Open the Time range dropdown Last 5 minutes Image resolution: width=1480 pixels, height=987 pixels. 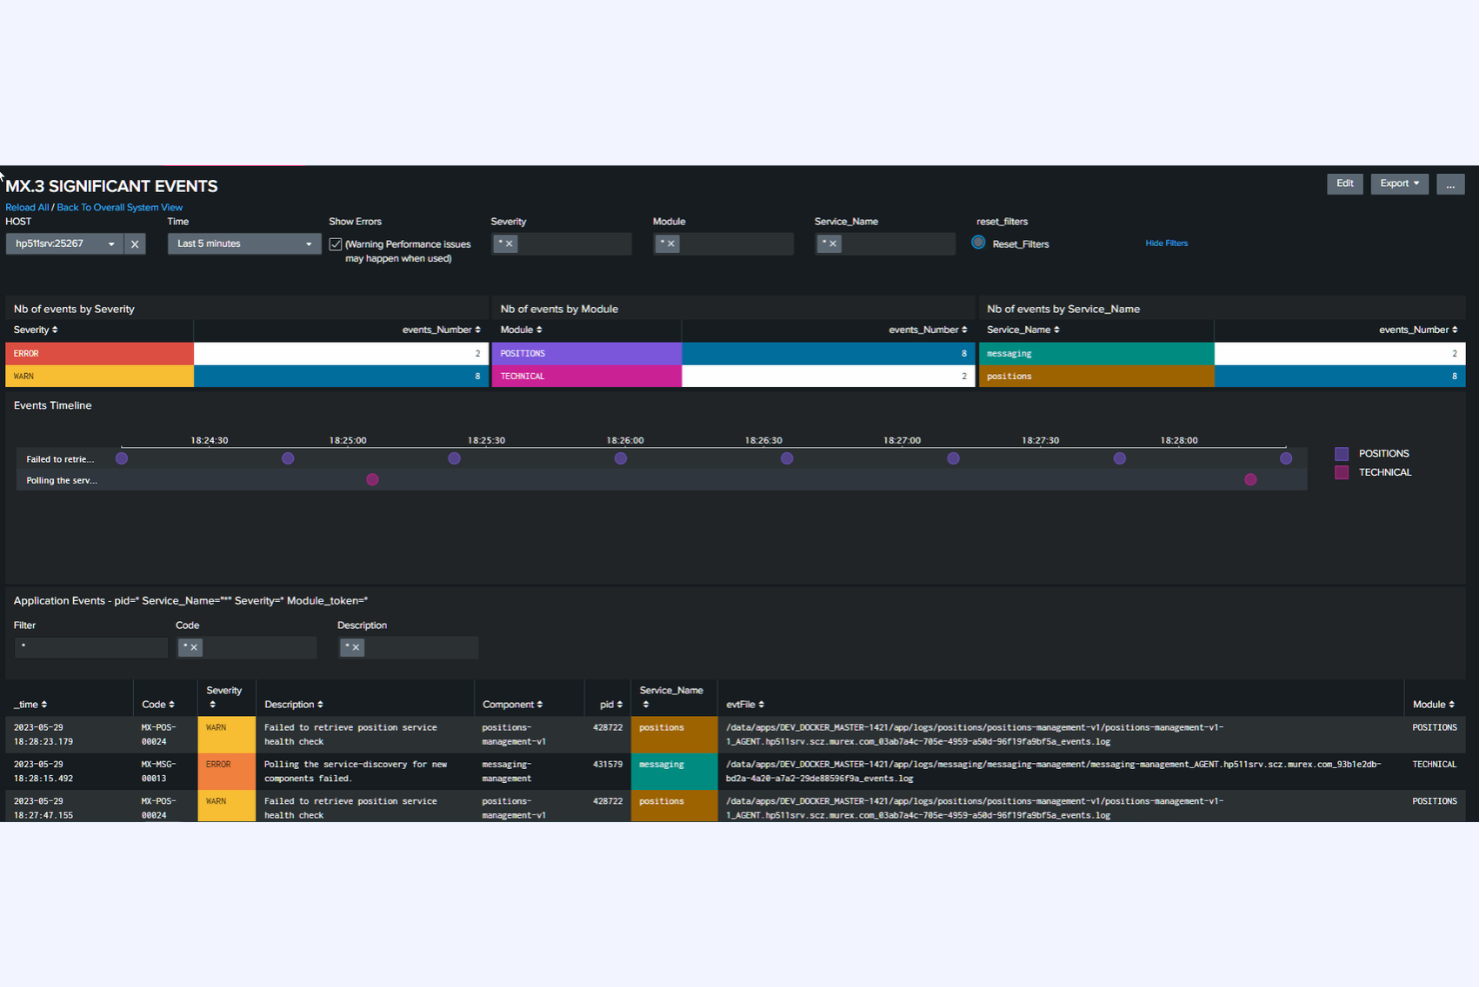[x=244, y=244]
